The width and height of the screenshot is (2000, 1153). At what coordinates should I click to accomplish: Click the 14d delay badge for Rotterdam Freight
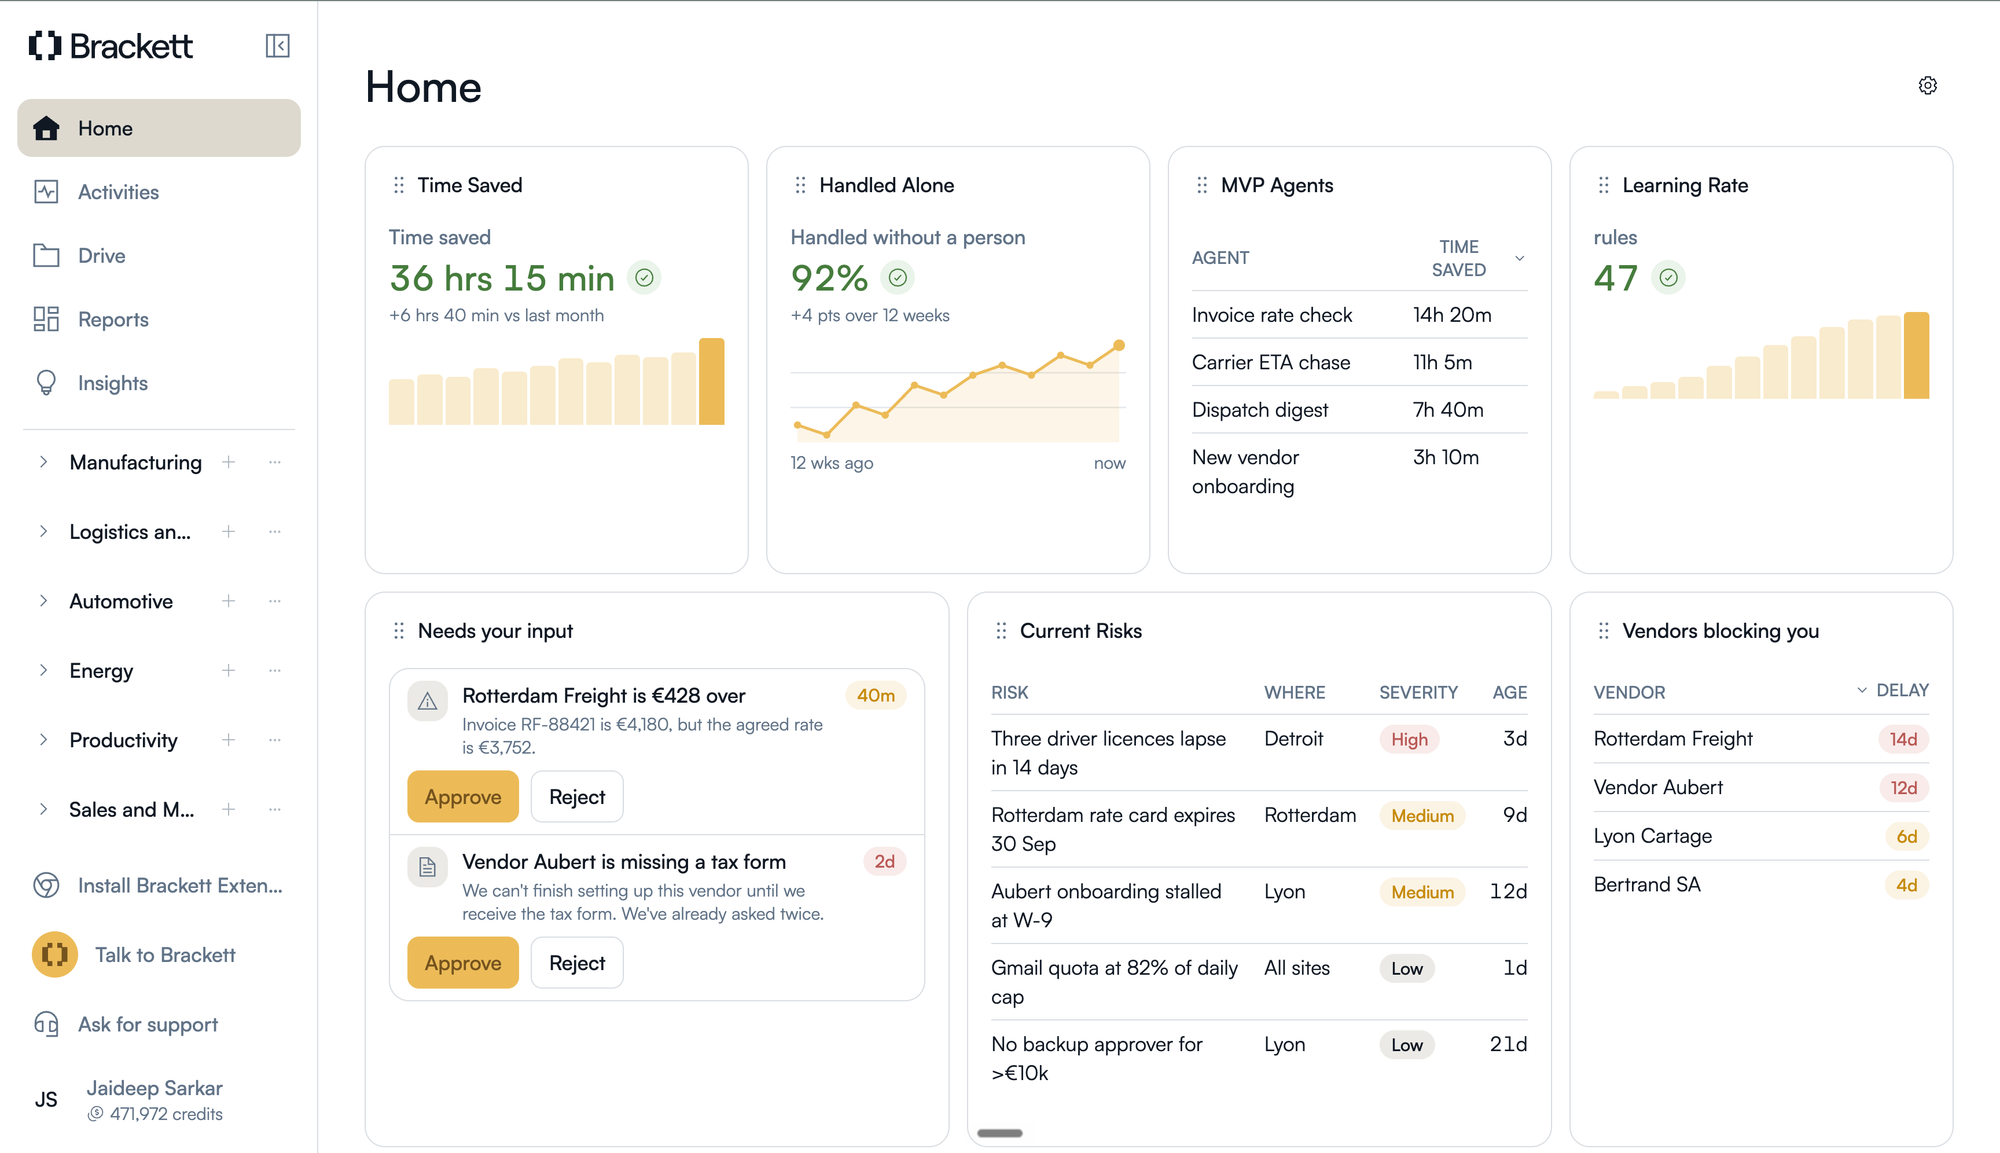pyautogui.click(x=1903, y=739)
